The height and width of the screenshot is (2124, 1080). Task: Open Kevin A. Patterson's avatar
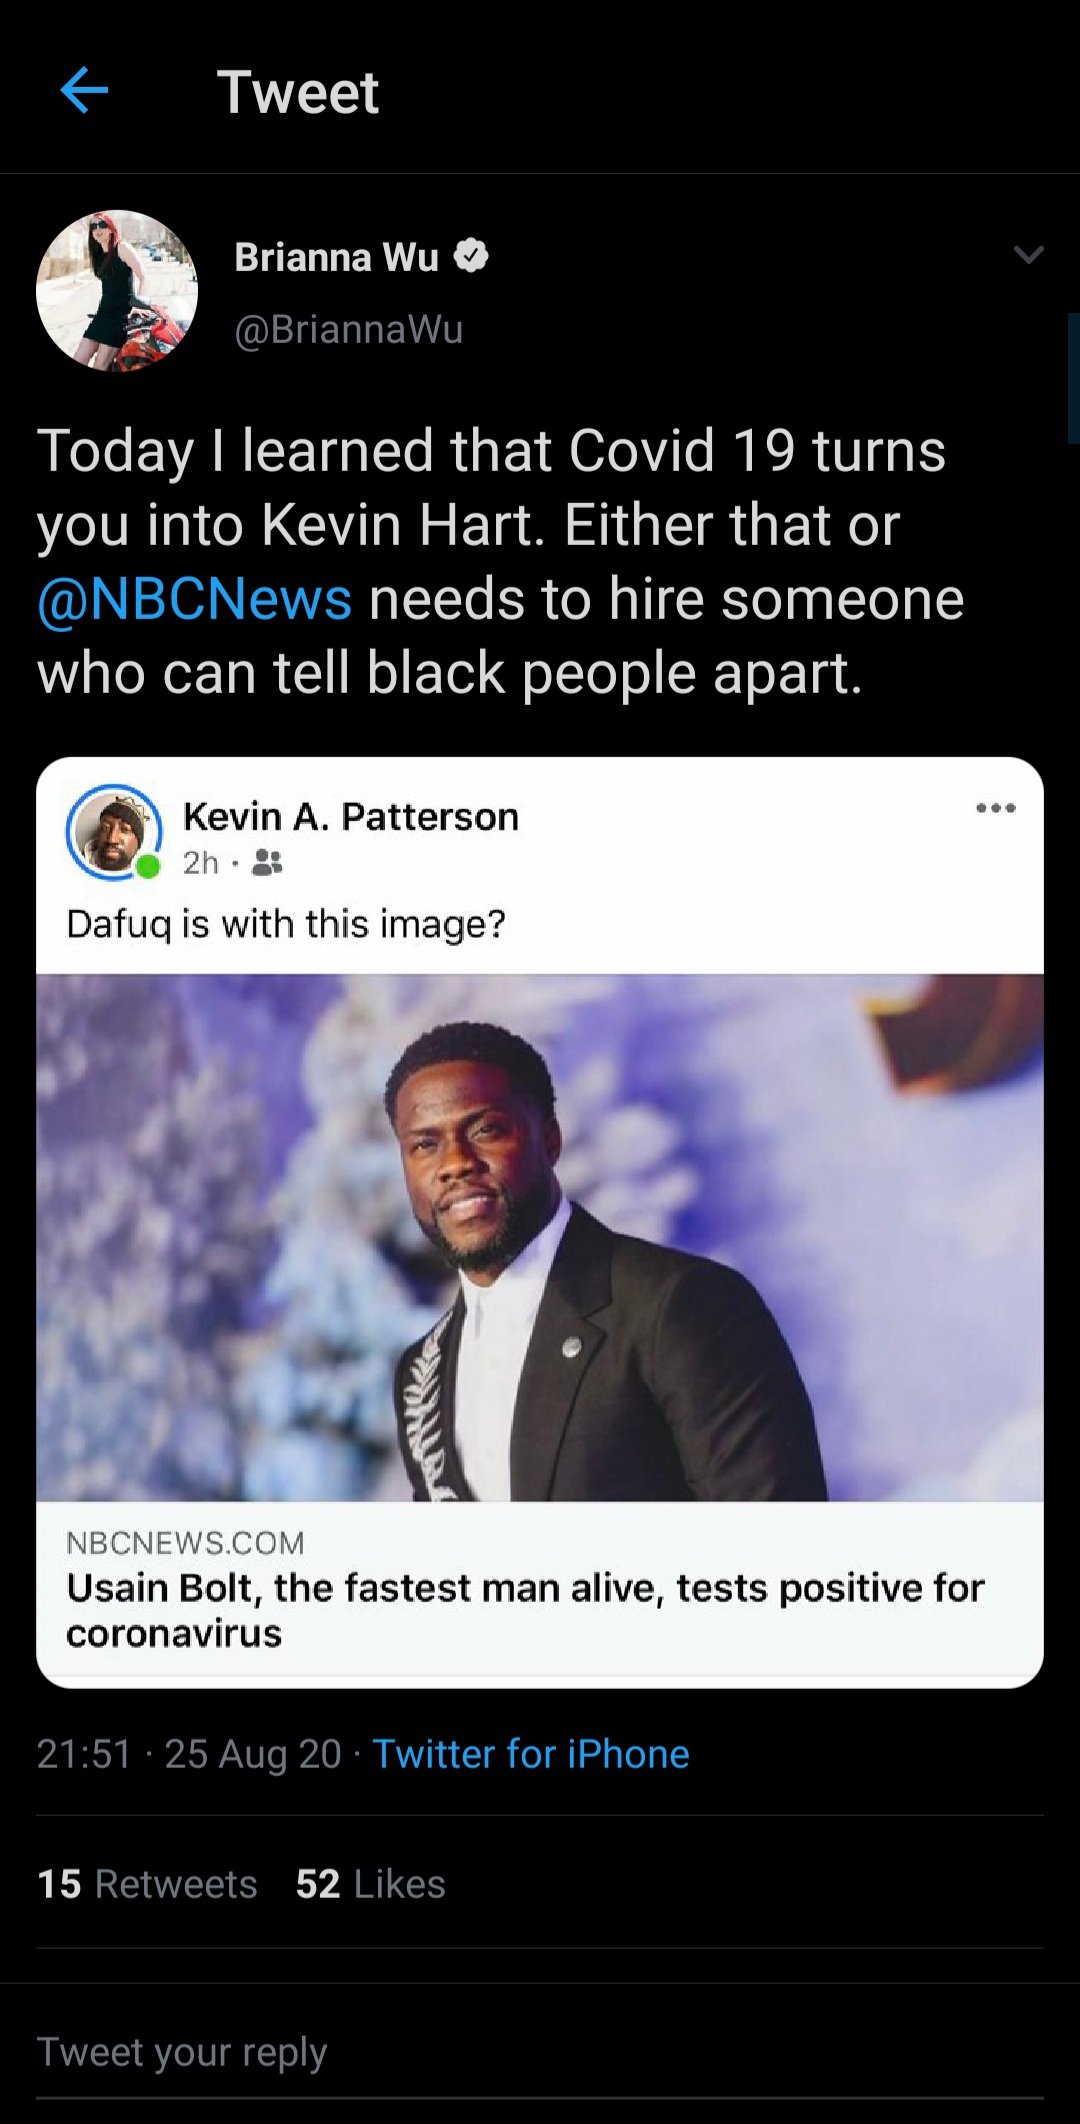(114, 832)
